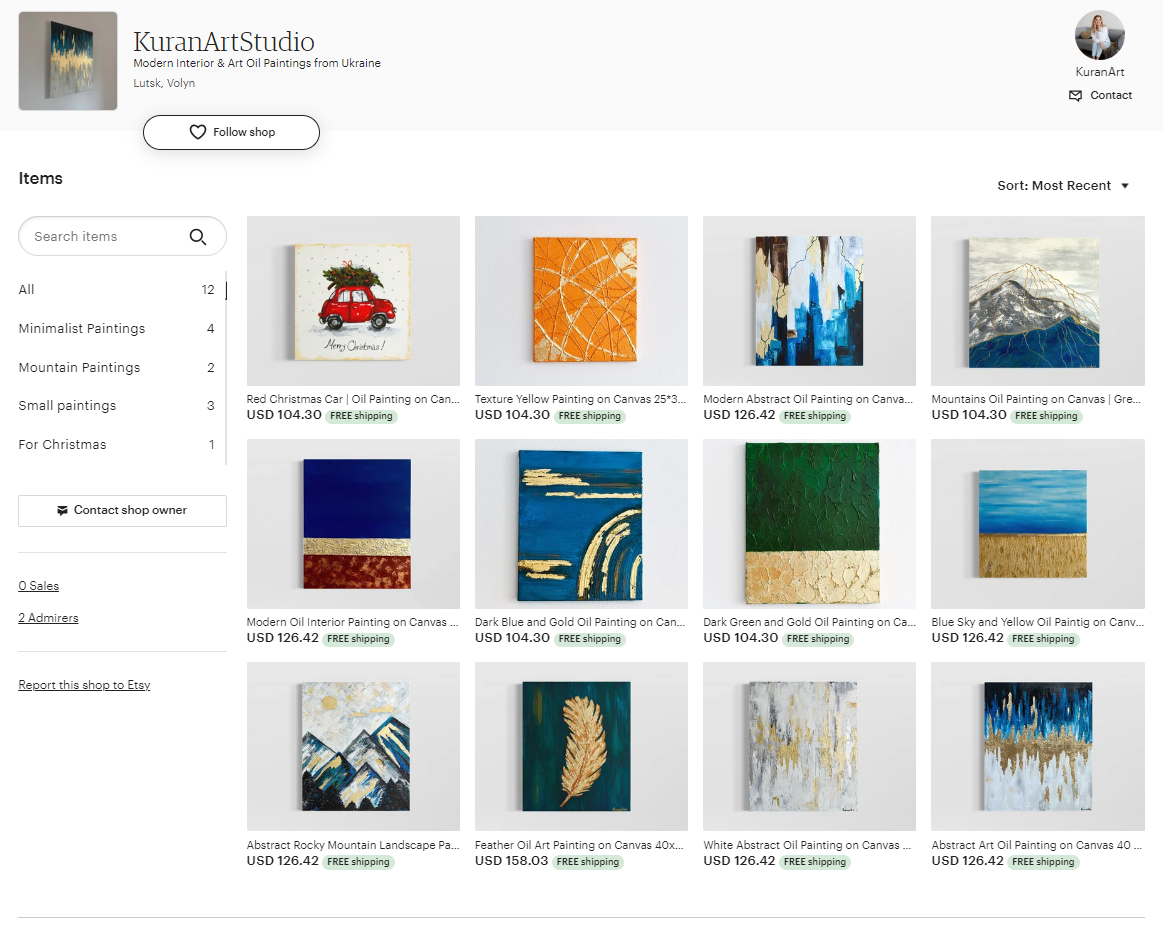Open the Feather Oil Art Painting thumbnail
The height and width of the screenshot is (931, 1163).
582,746
